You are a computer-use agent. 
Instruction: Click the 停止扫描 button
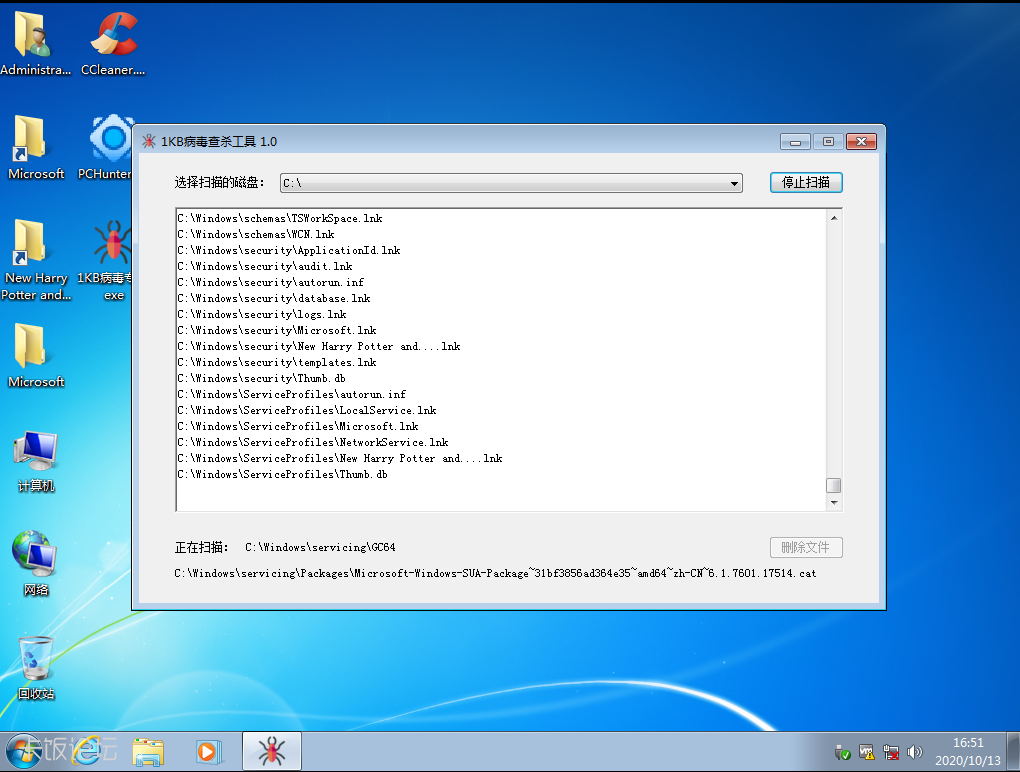click(x=806, y=183)
